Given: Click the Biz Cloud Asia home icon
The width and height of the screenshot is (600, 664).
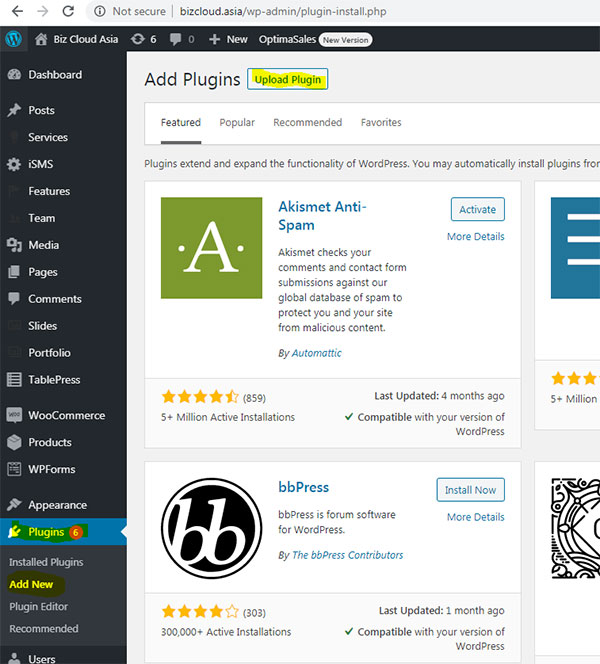Looking at the screenshot, I should (x=41, y=39).
